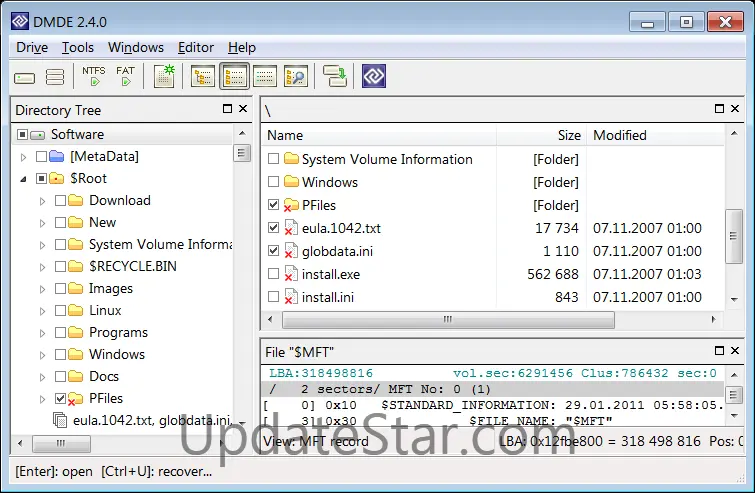The height and width of the screenshot is (493, 755).
Task: Select the Docs folder in tree
Action: tap(104, 376)
